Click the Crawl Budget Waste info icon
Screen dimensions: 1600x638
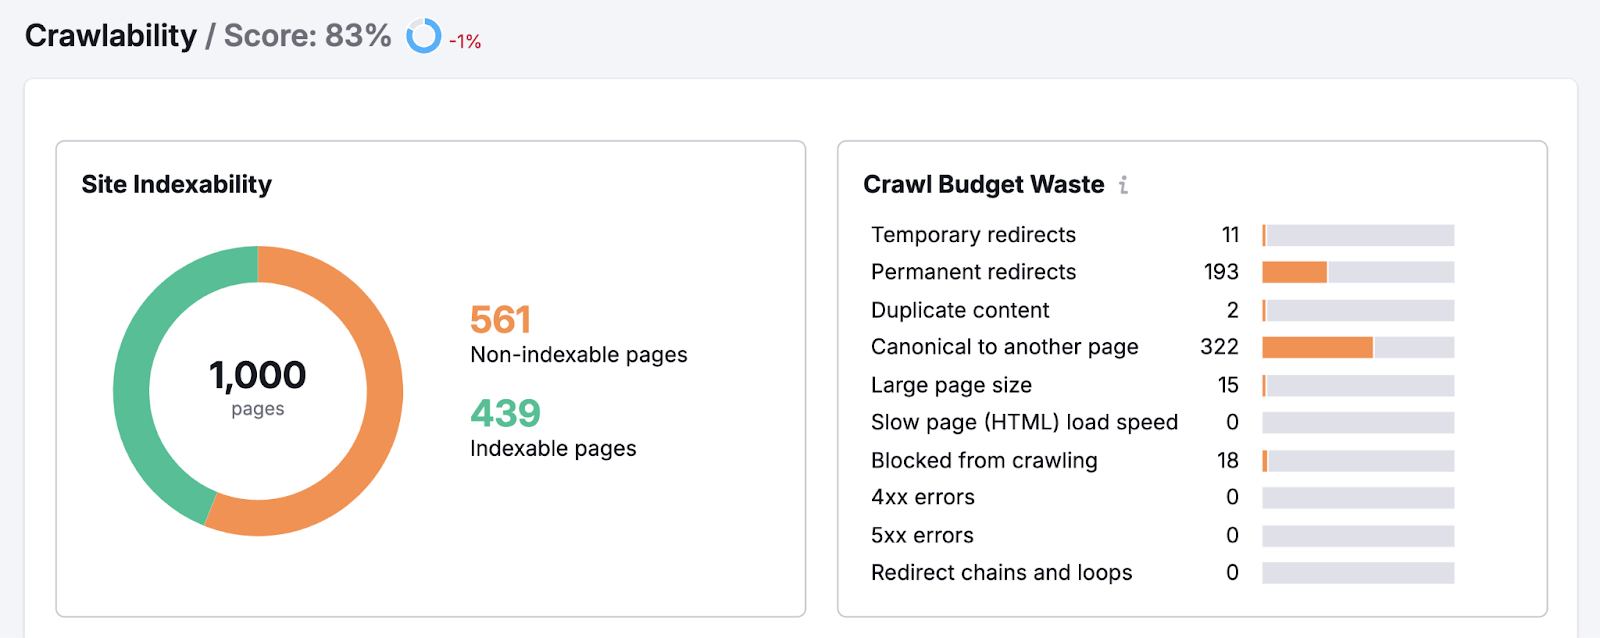click(1124, 185)
